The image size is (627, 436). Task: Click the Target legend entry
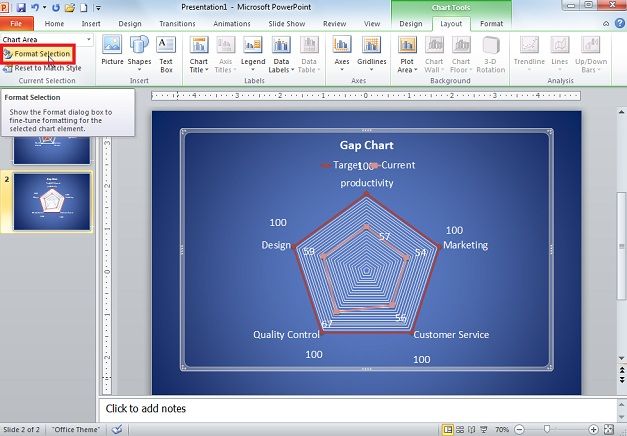340,165
